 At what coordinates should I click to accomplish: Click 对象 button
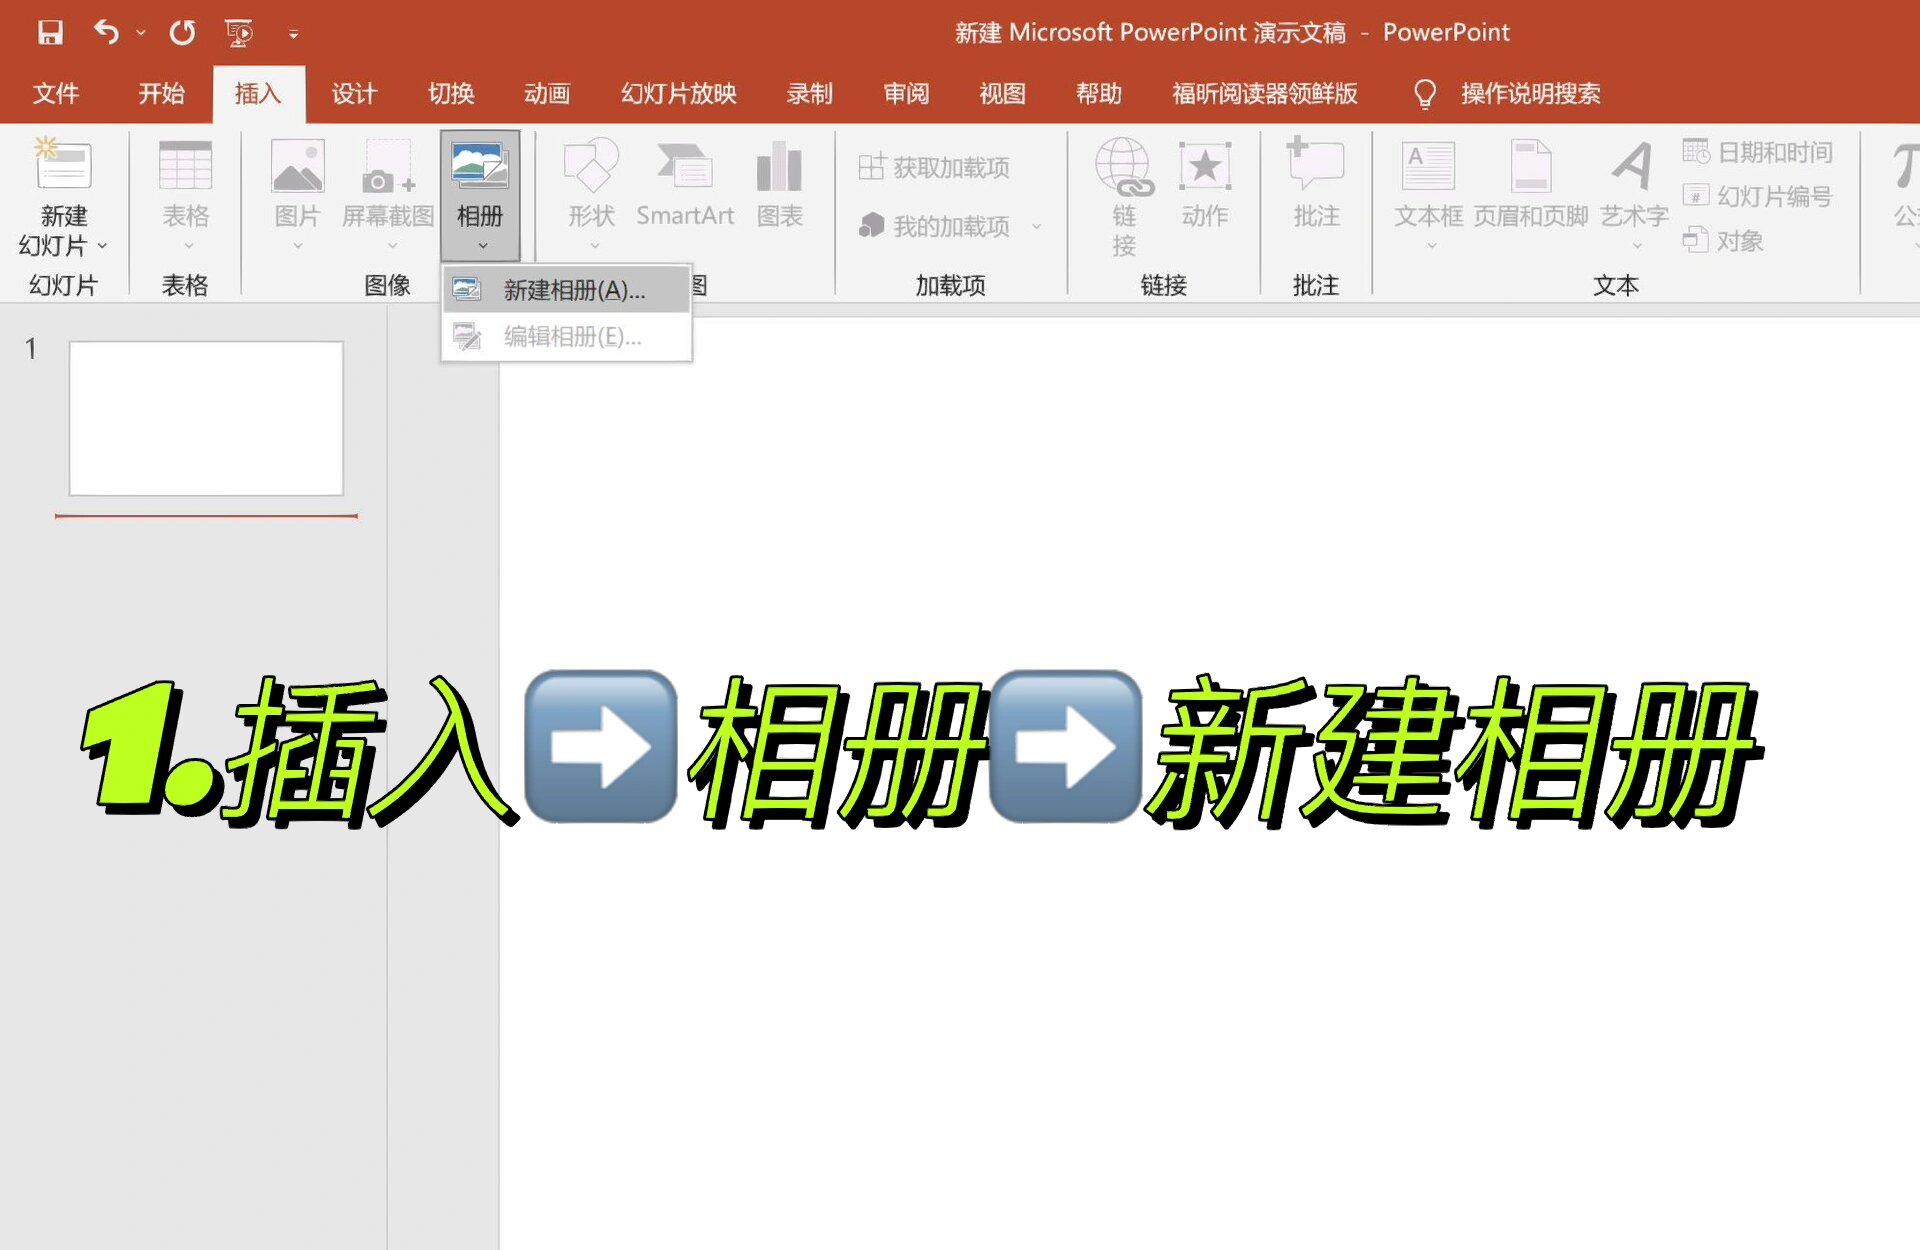pyautogui.click(x=1723, y=240)
